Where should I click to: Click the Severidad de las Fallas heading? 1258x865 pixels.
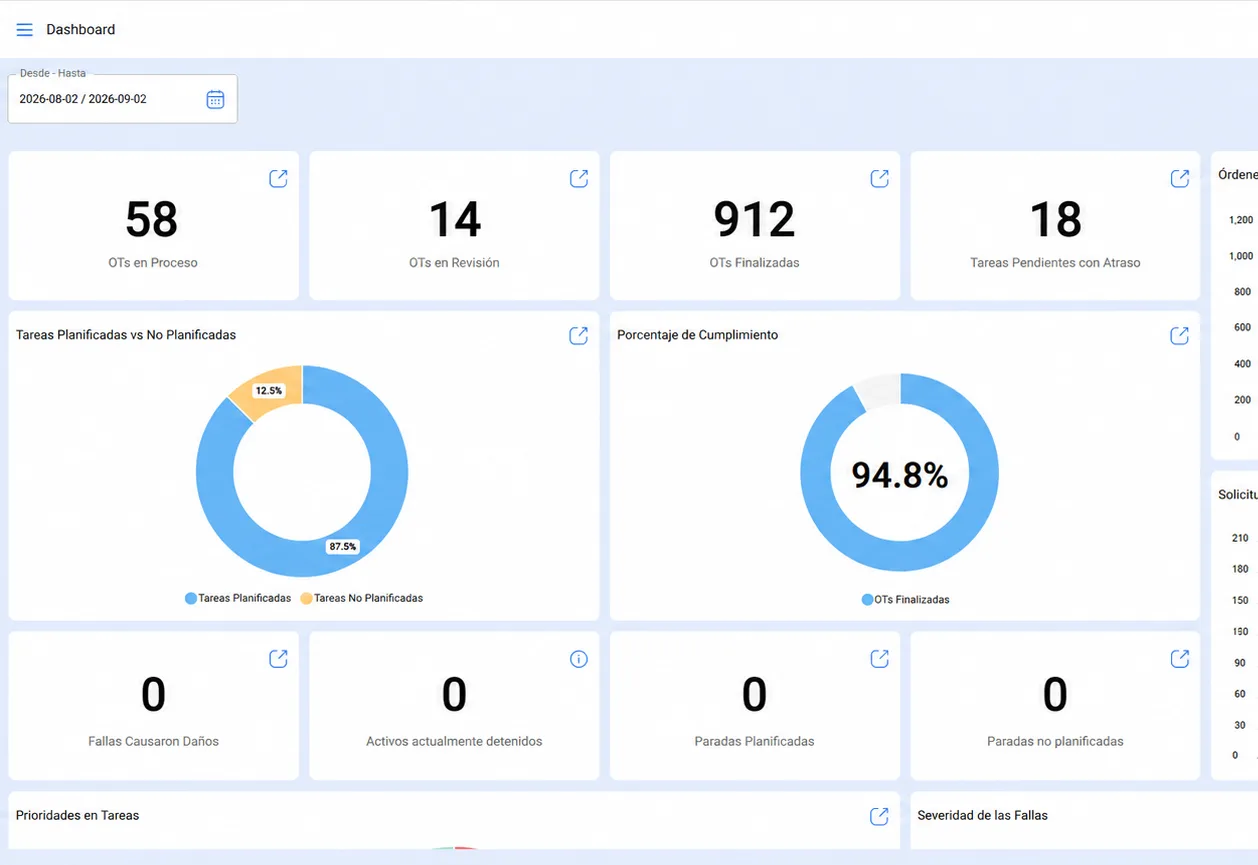(x=983, y=815)
